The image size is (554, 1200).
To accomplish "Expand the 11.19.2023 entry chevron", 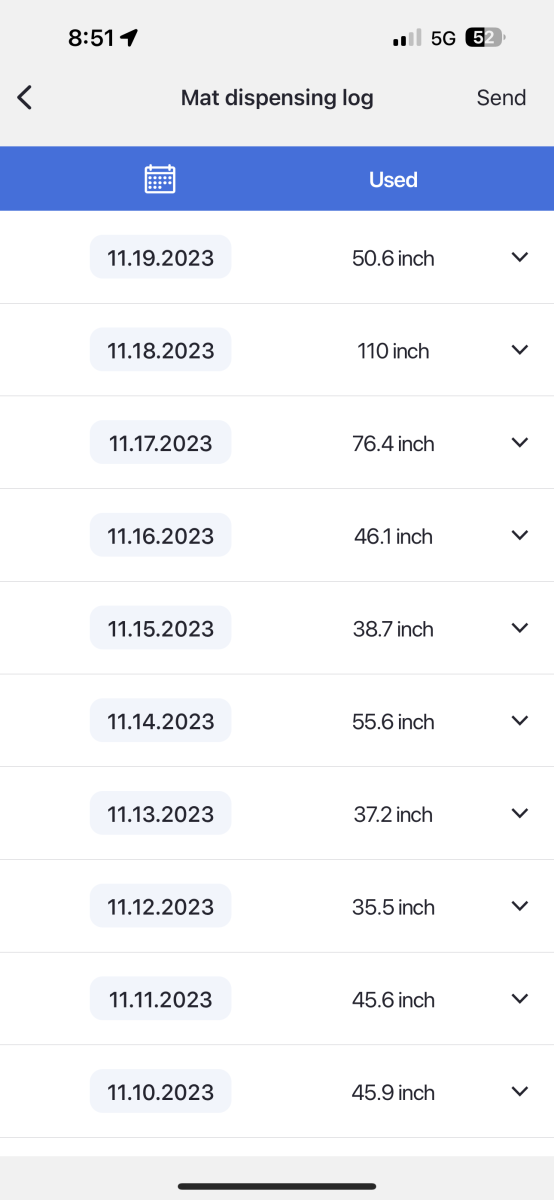I will pos(519,257).
